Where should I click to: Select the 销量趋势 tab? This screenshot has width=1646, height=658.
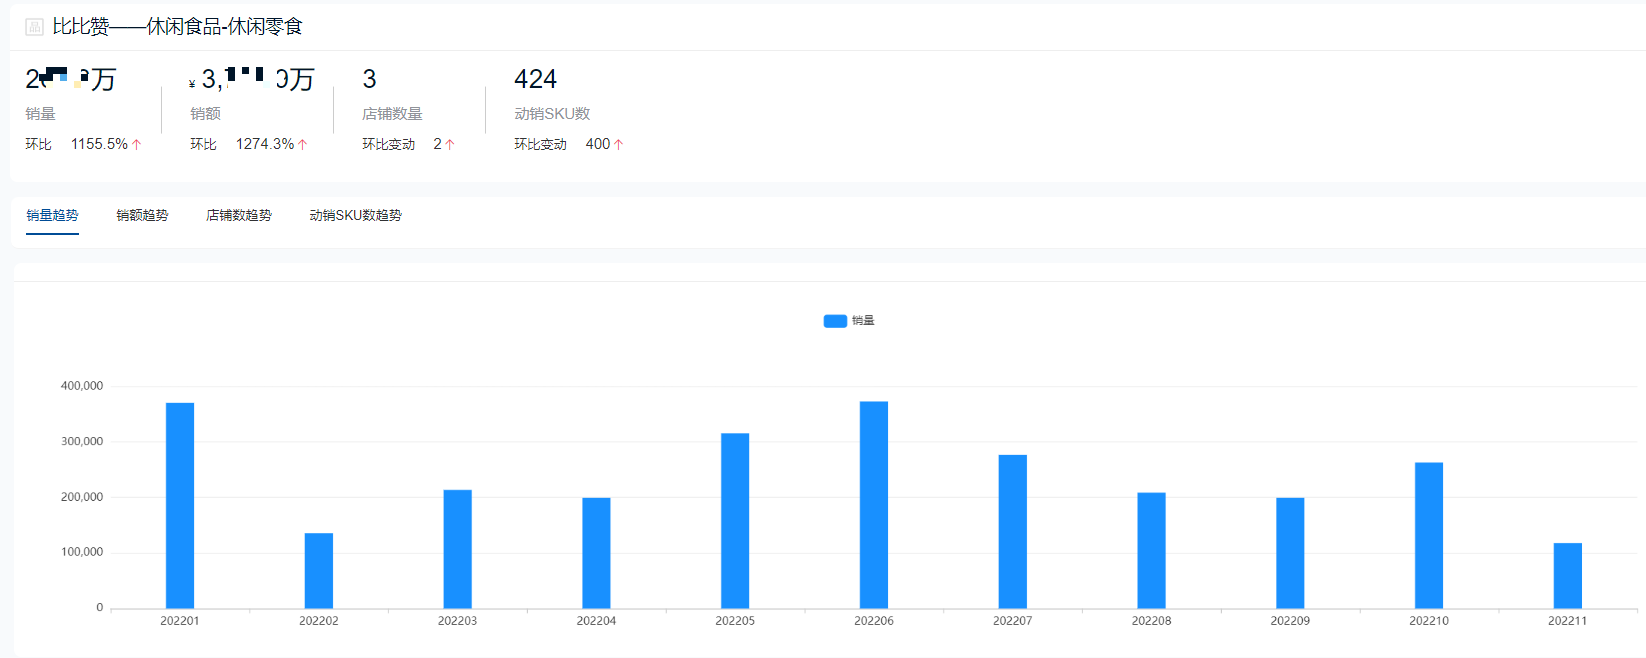point(52,215)
